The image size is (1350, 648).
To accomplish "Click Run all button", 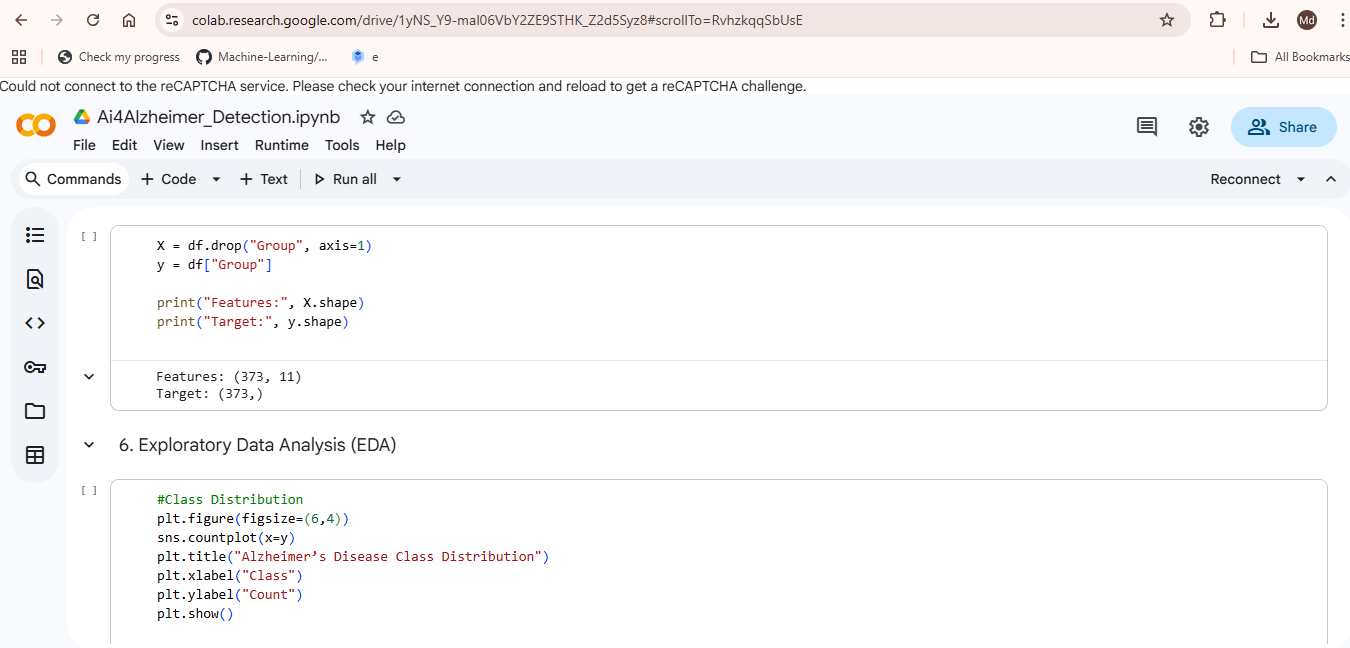I will click(345, 179).
